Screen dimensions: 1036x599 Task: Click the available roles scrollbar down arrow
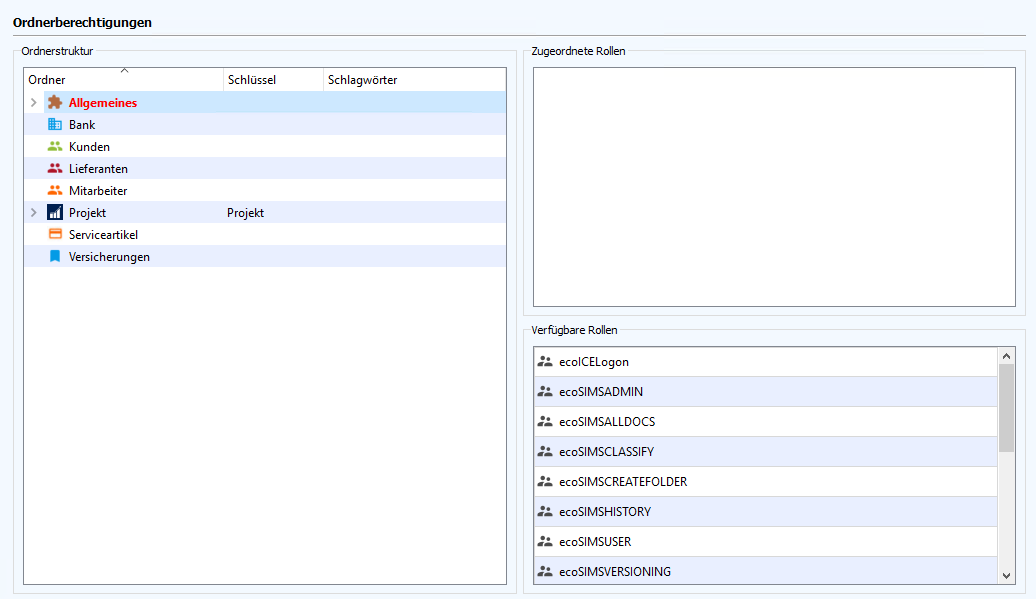[x=1006, y=575]
